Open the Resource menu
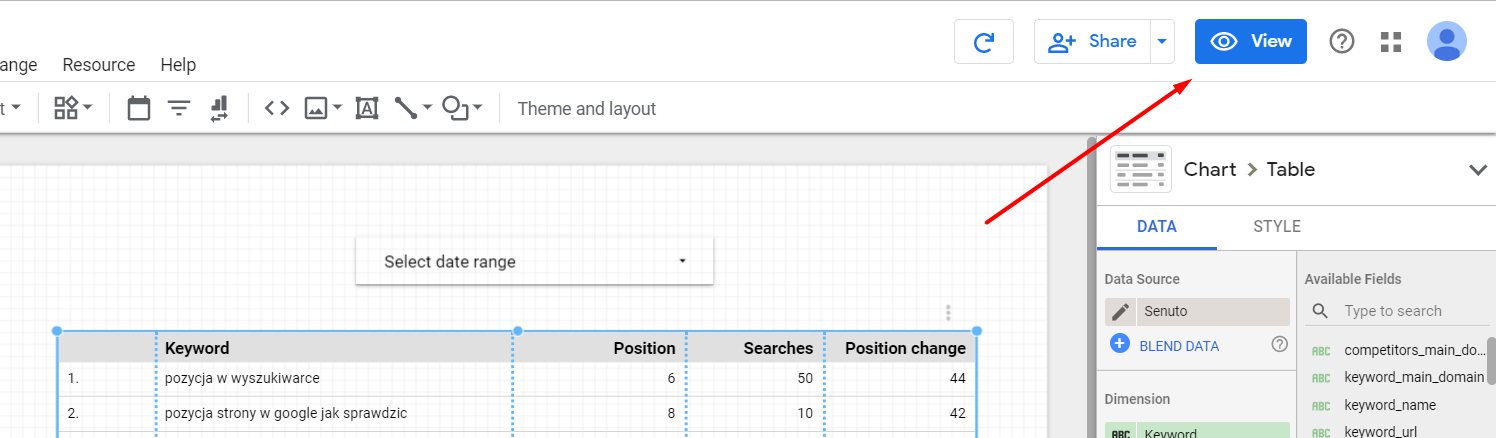1496x438 pixels. 98,65
